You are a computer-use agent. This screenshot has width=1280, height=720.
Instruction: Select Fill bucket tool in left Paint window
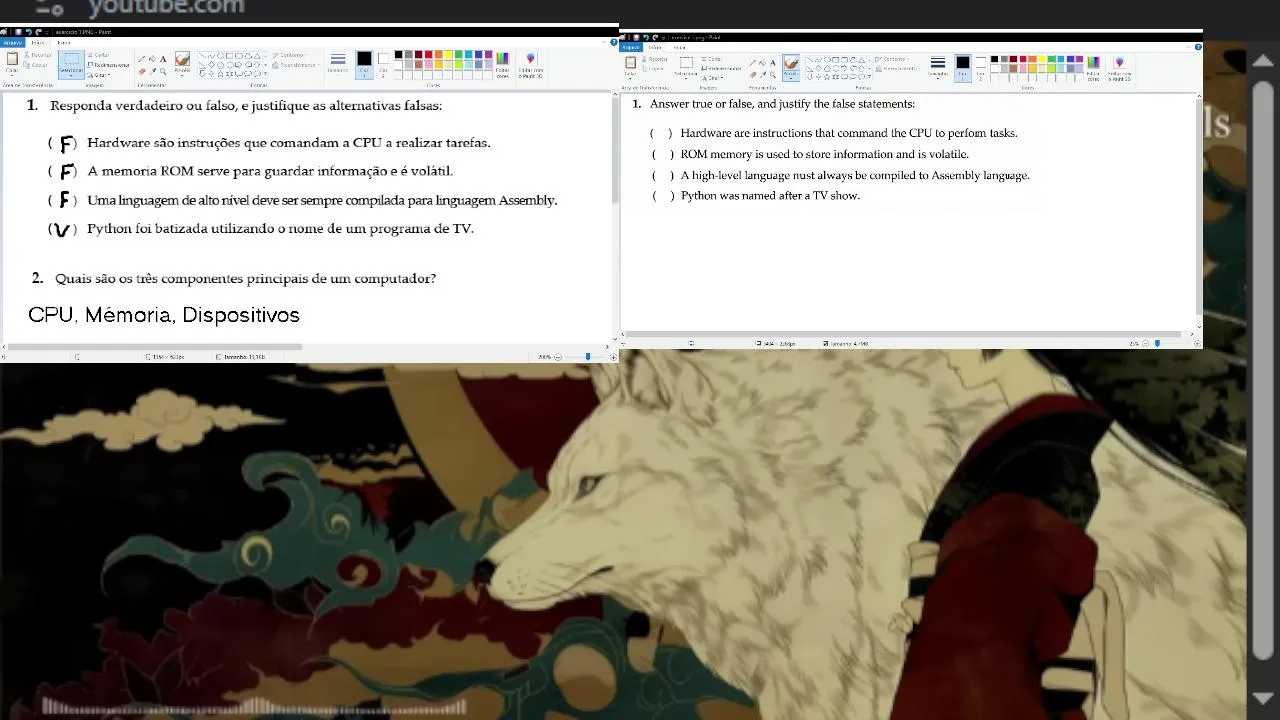(152, 59)
